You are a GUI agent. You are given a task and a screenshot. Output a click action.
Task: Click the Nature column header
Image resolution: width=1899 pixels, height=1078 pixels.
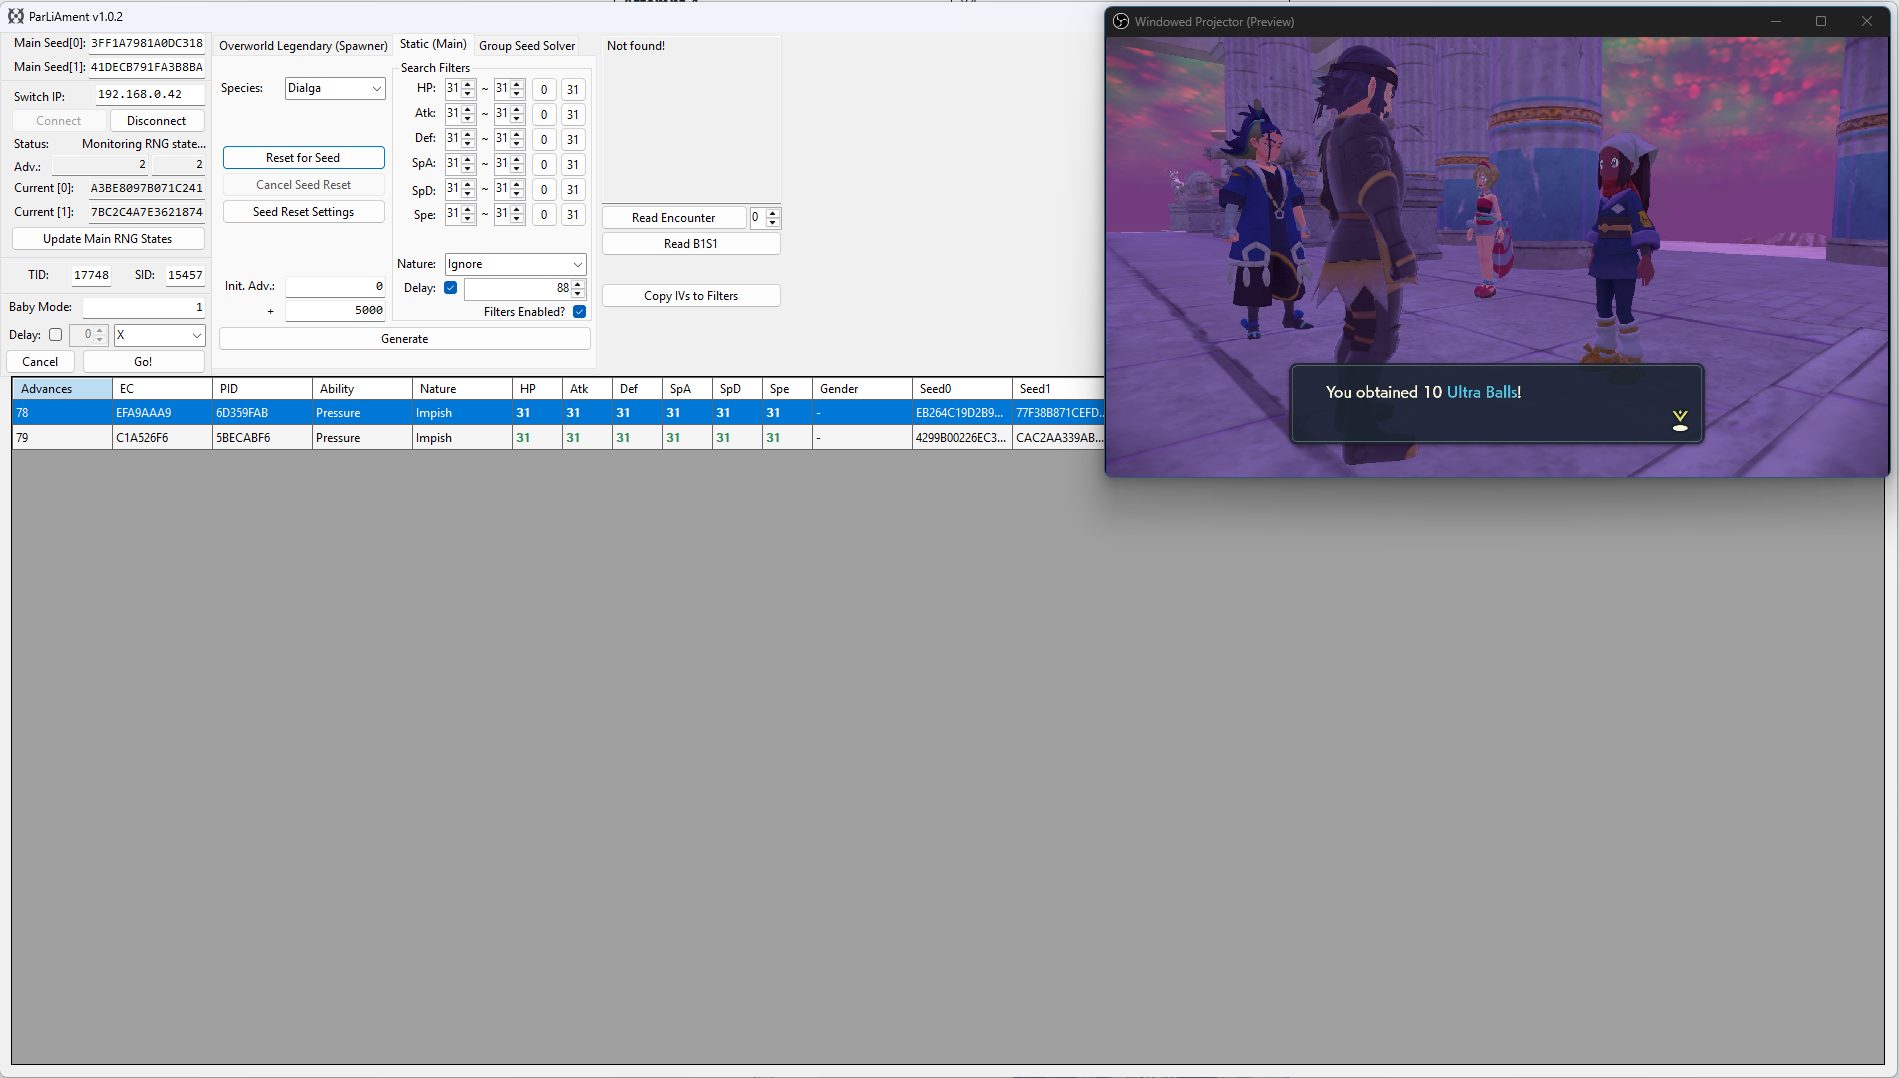click(x=462, y=389)
